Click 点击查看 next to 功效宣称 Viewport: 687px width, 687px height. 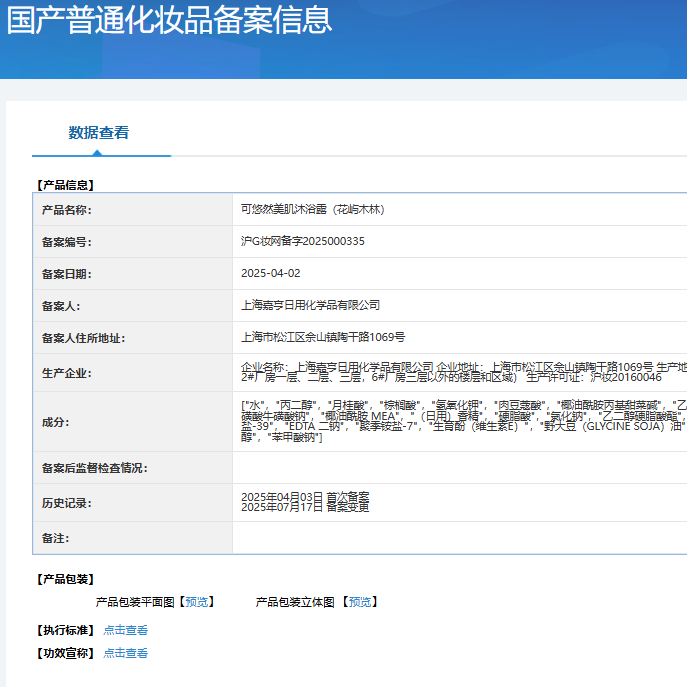click(x=126, y=653)
